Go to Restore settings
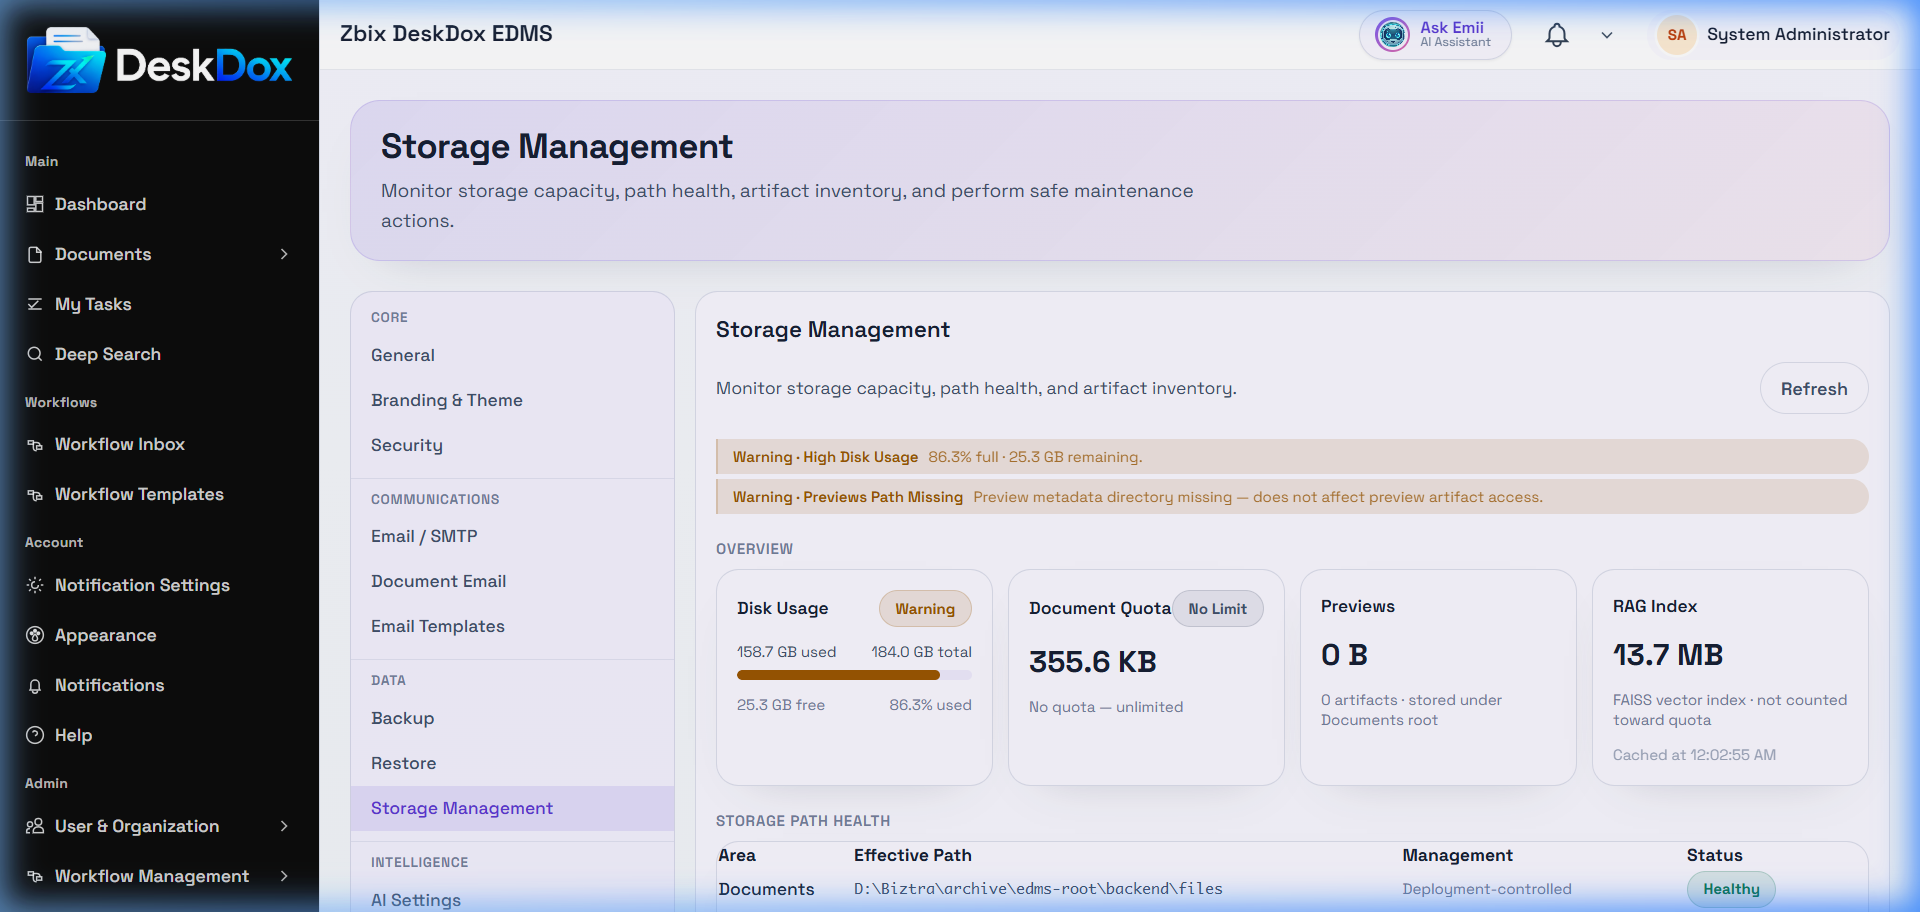 click(512, 763)
